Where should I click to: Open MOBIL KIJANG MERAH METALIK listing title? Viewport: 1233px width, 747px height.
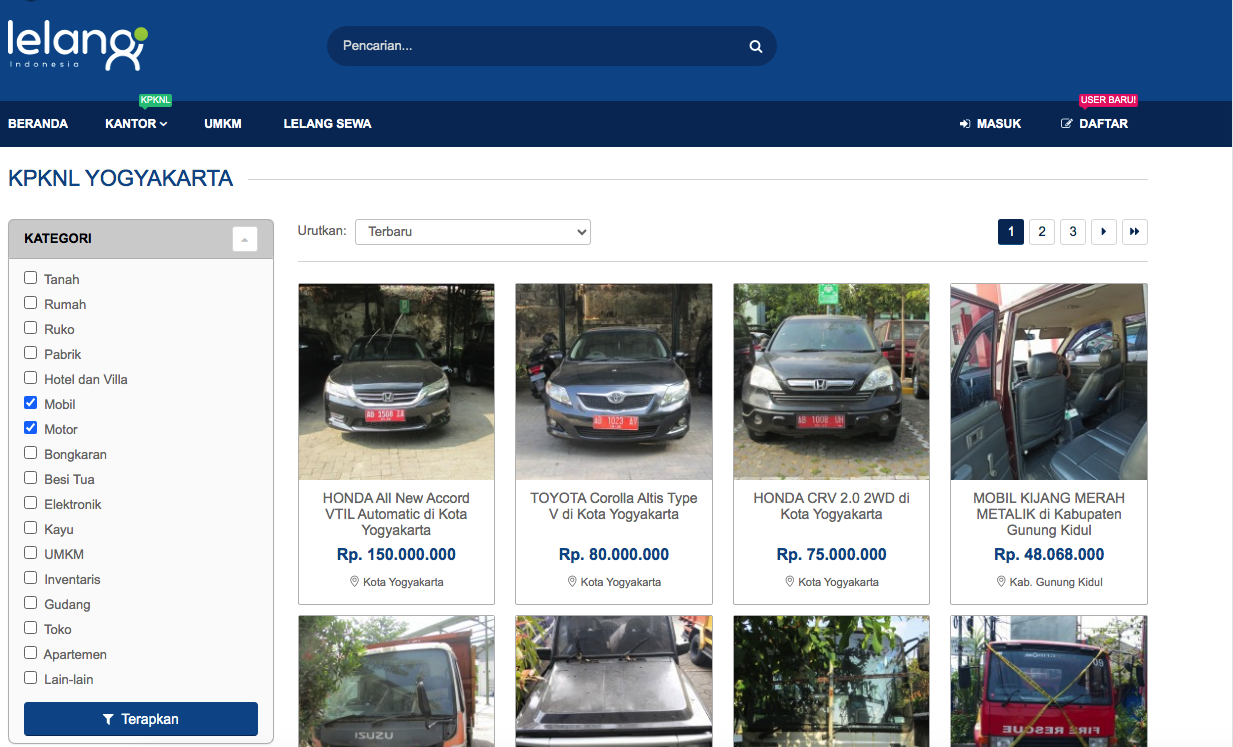click(x=1049, y=514)
